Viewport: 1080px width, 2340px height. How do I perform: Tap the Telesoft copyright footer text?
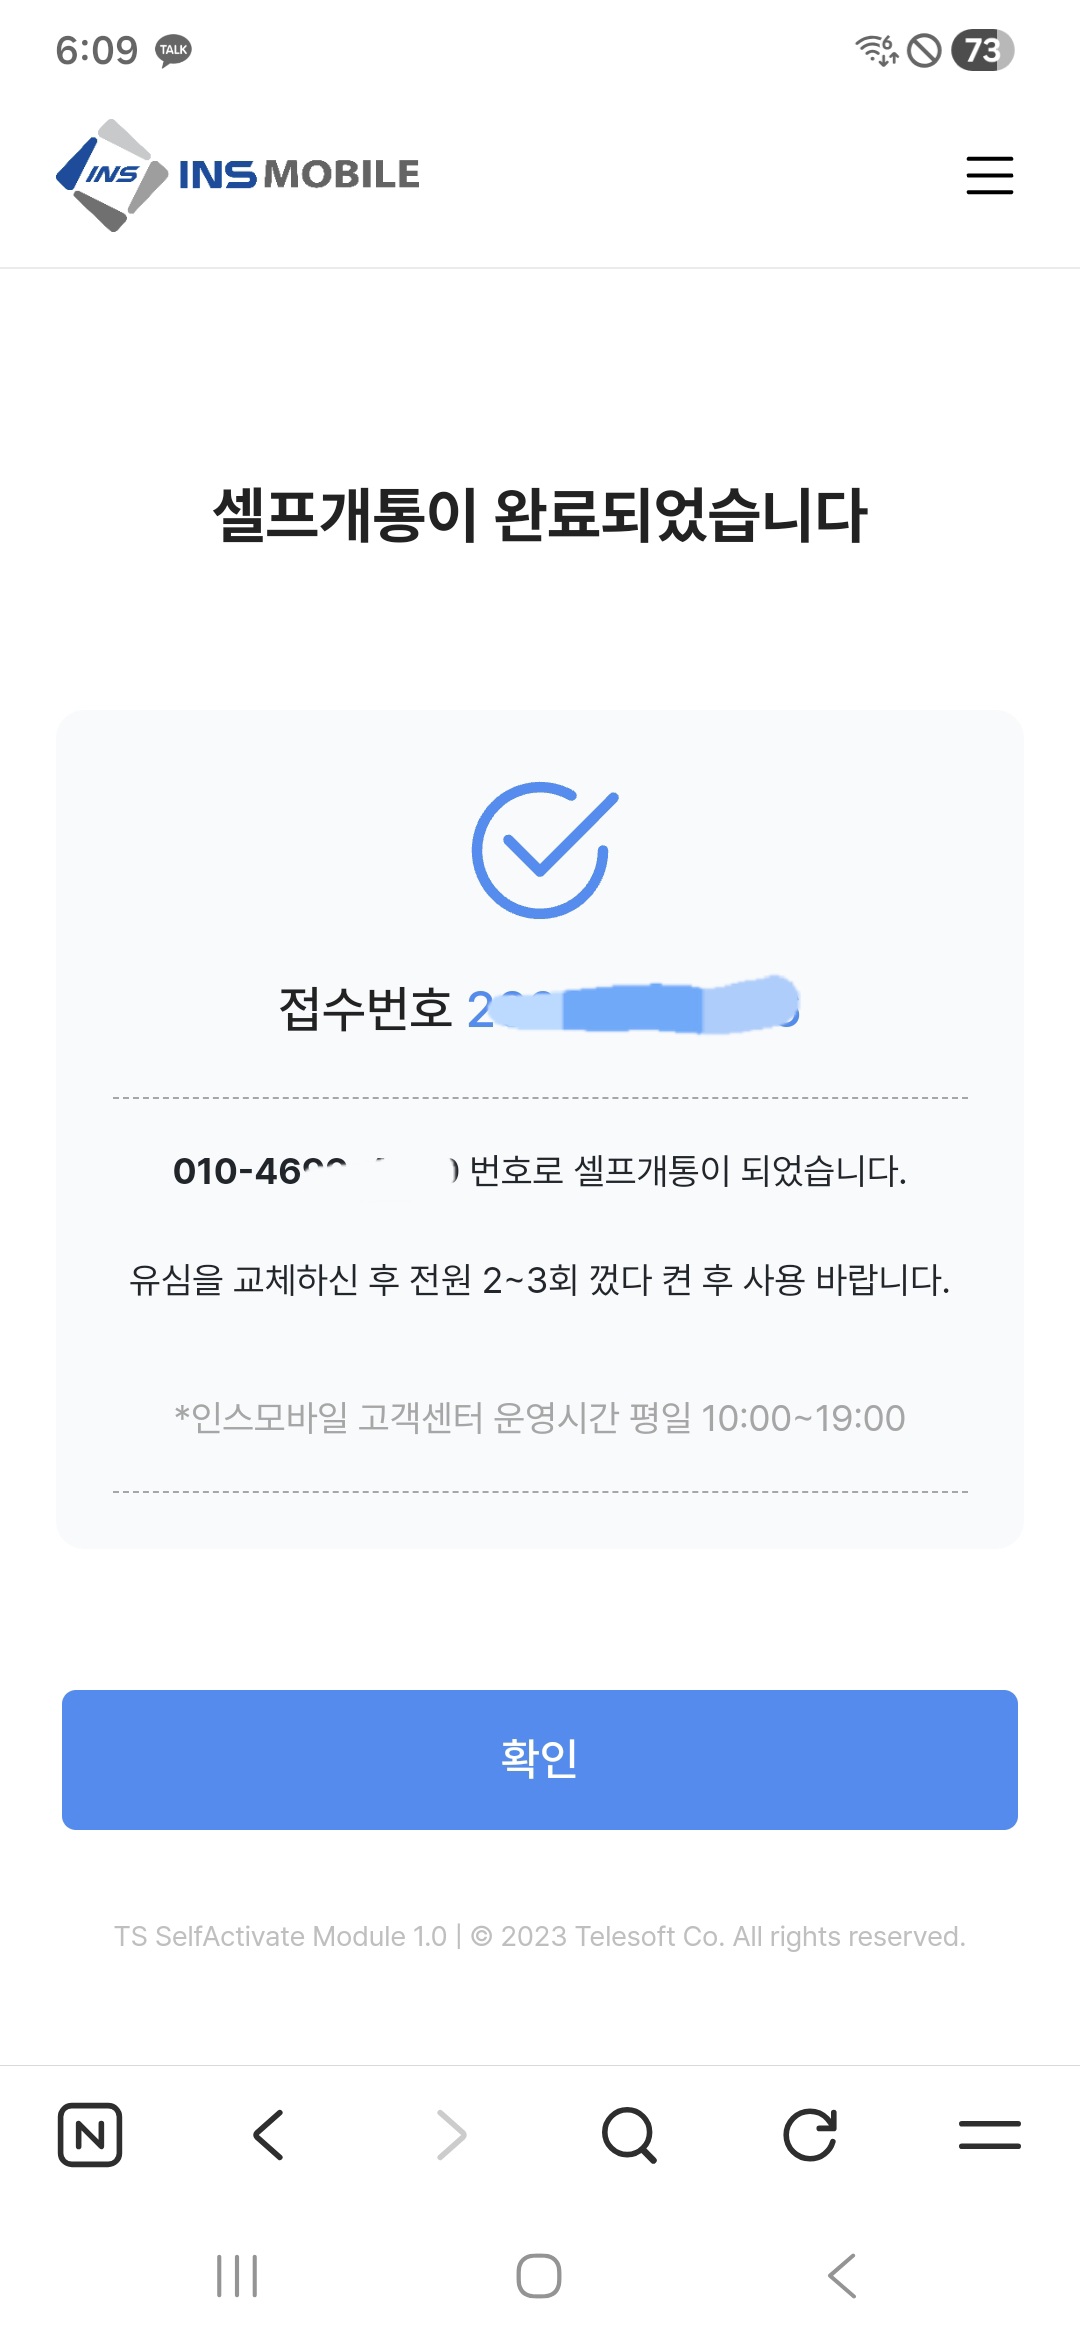(540, 1936)
